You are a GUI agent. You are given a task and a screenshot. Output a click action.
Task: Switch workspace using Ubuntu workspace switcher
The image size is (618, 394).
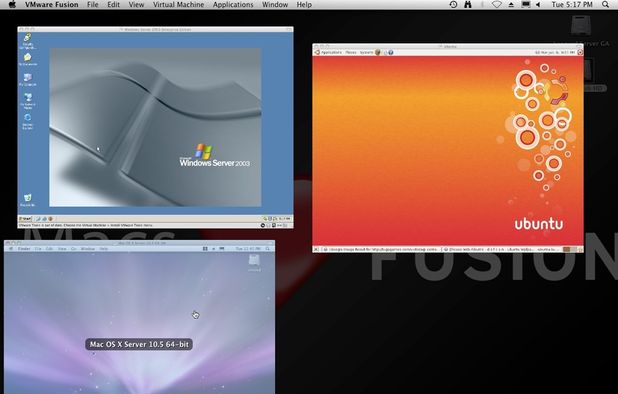click(571, 249)
